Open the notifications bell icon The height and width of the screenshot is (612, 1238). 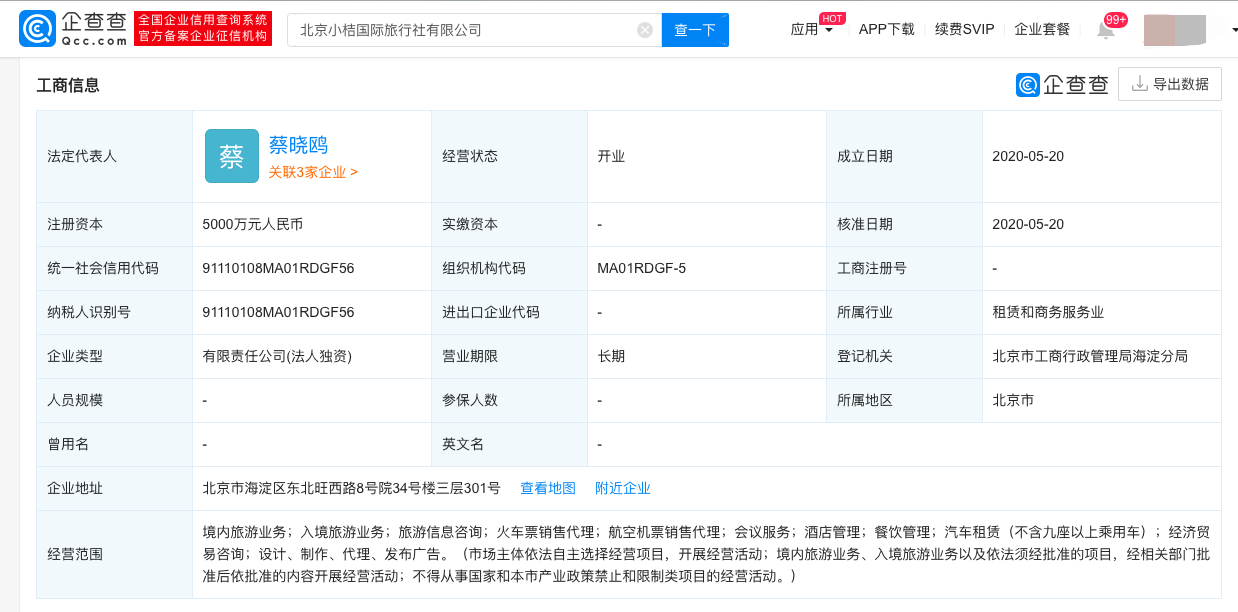click(x=1106, y=30)
